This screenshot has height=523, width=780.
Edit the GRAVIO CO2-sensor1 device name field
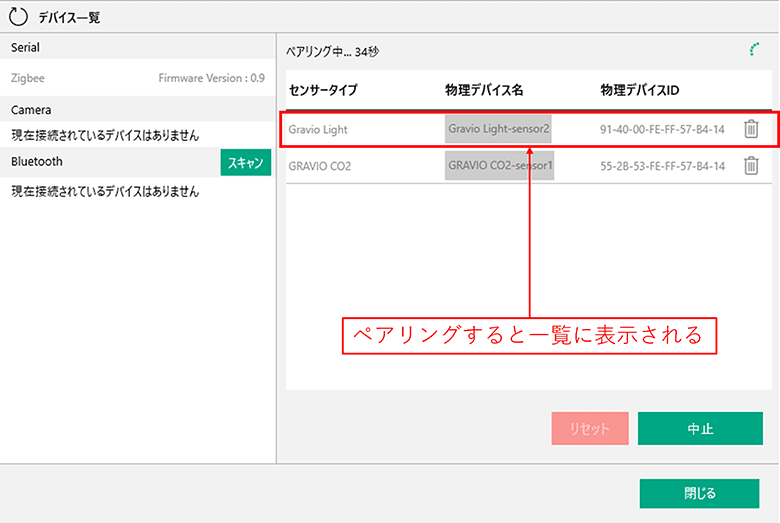click(499, 166)
